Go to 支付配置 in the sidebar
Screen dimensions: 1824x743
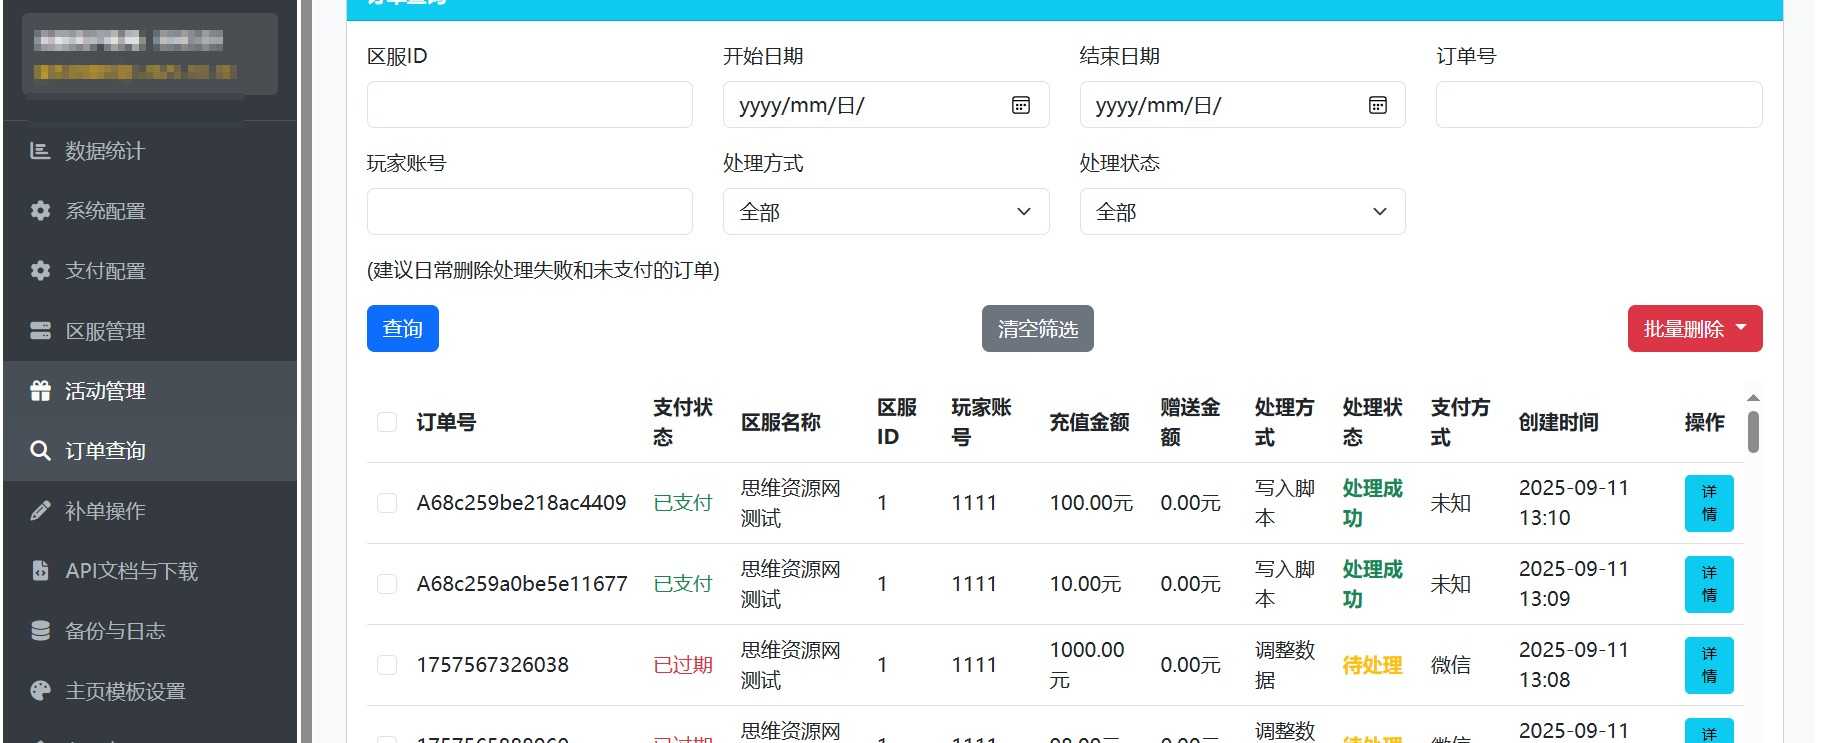point(105,271)
